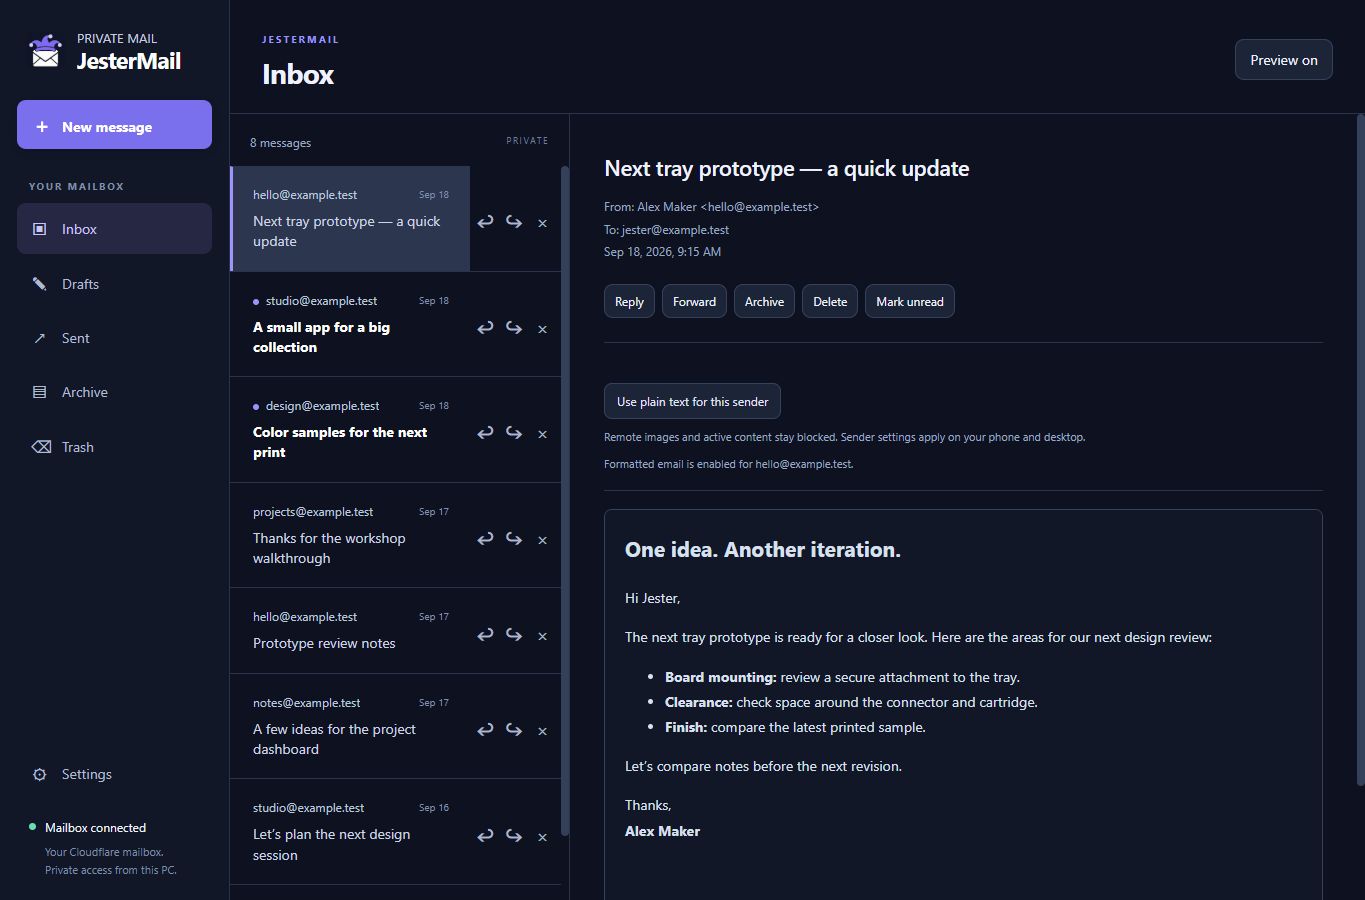1365x900 pixels.
Task: Click the Delete button in message header
Action: 830,301
